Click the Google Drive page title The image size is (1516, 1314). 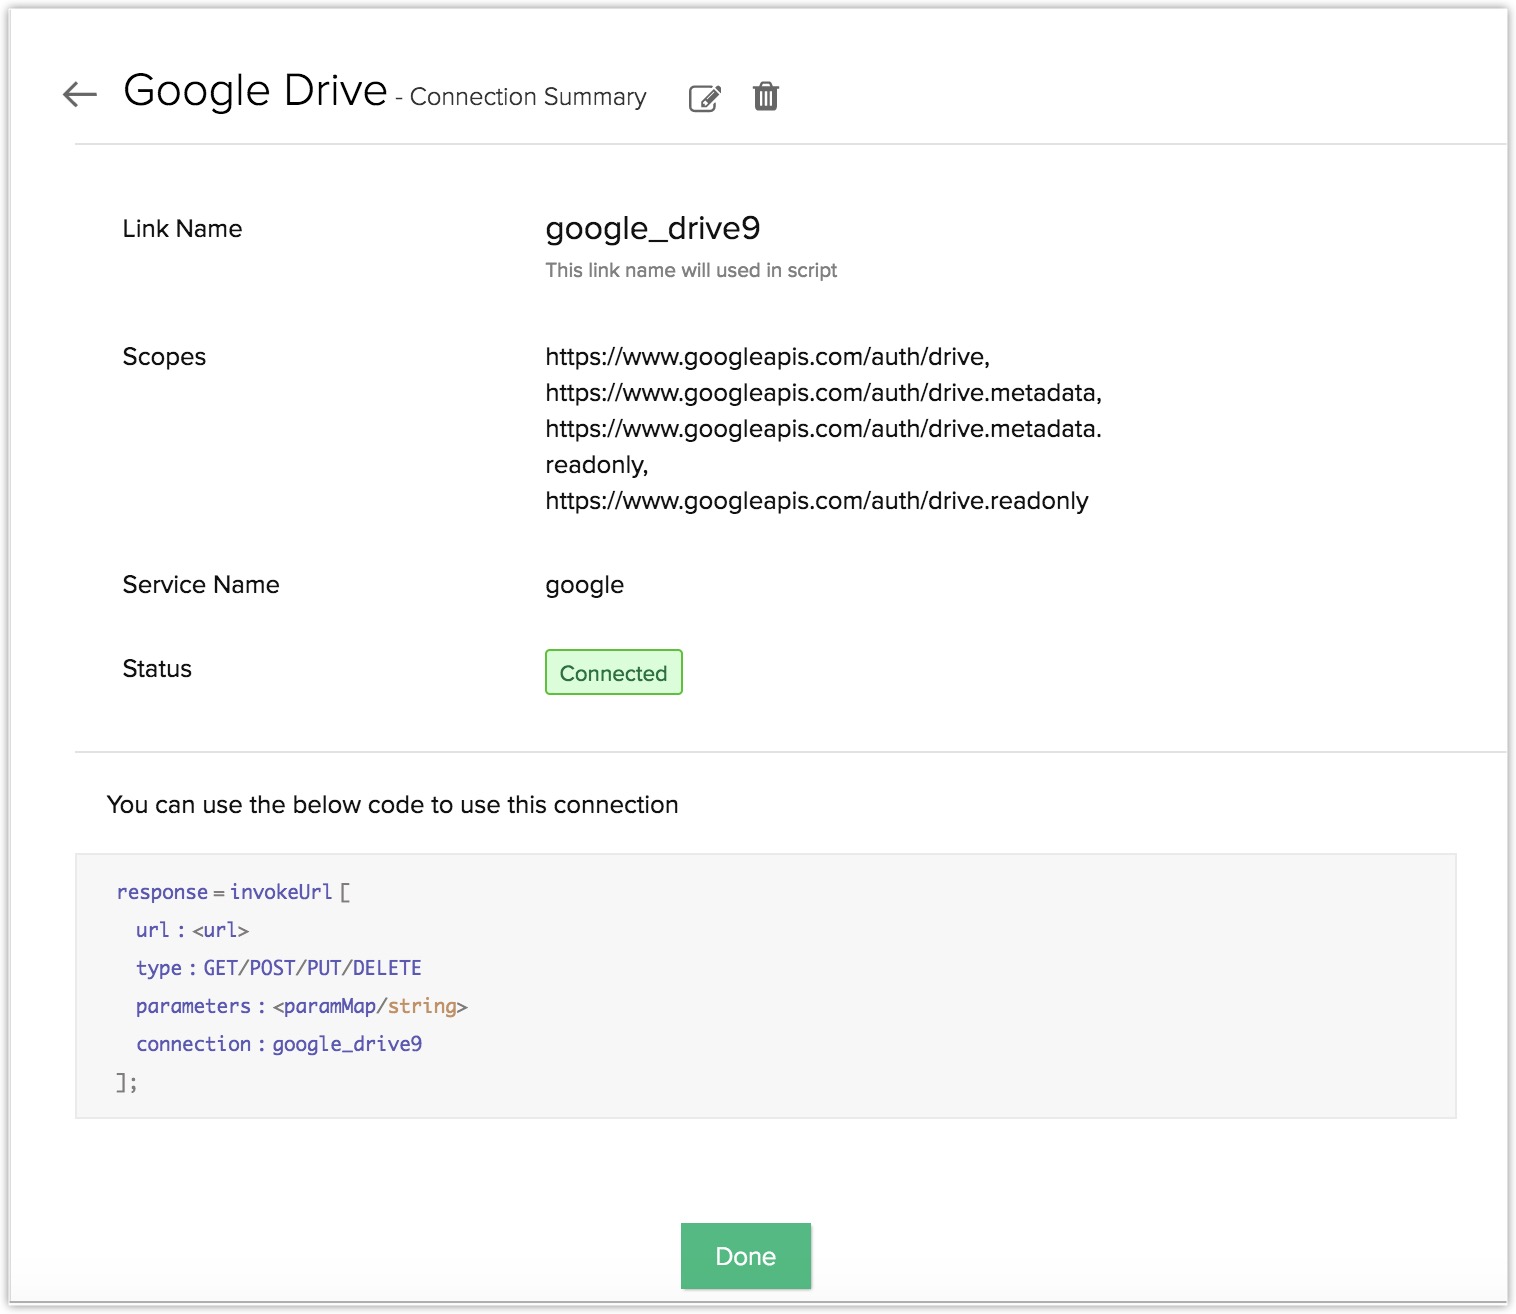pyautogui.click(x=255, y=91)
